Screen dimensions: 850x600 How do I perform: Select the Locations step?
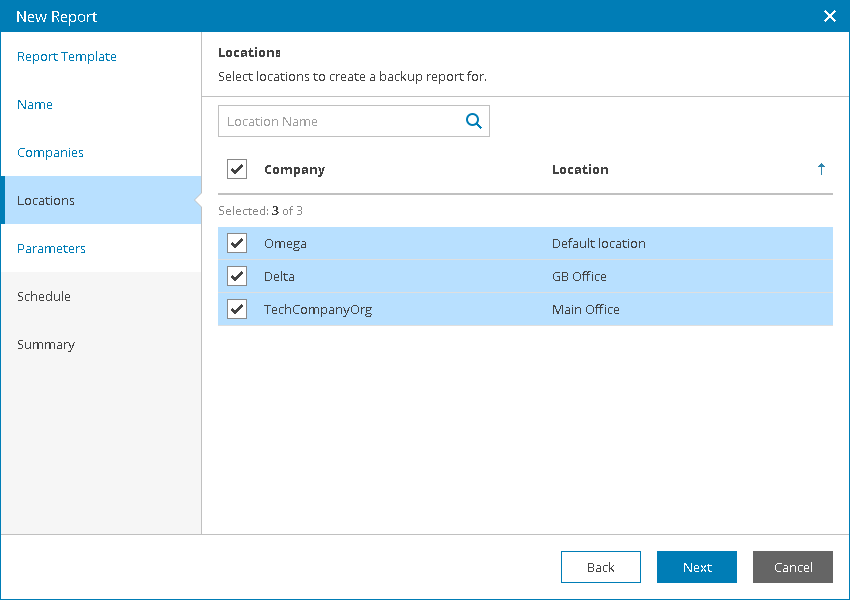tap(101, 200)
